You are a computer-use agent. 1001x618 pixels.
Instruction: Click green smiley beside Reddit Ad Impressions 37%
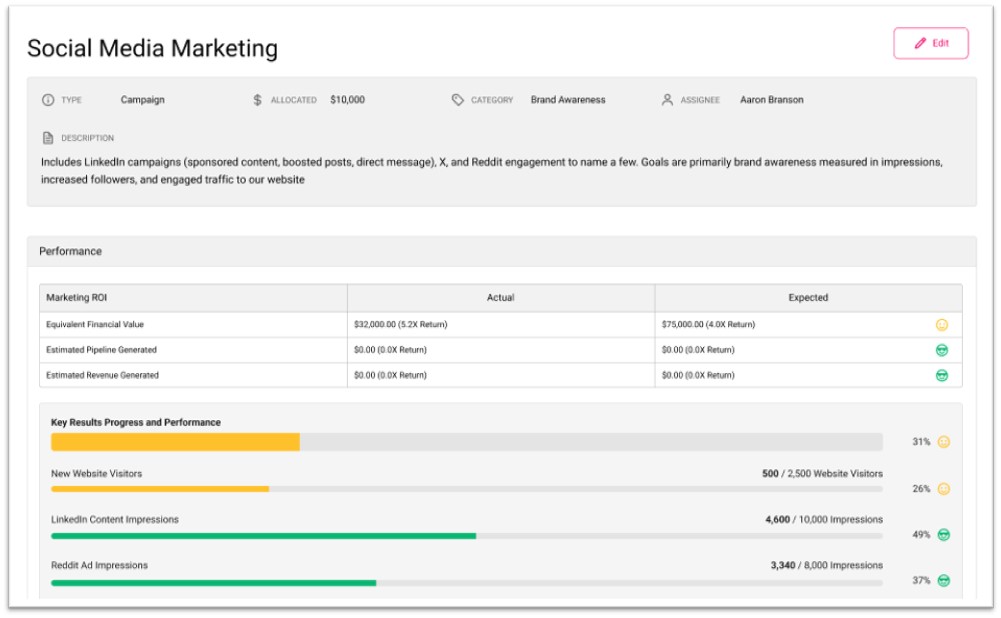click(943, 581)
